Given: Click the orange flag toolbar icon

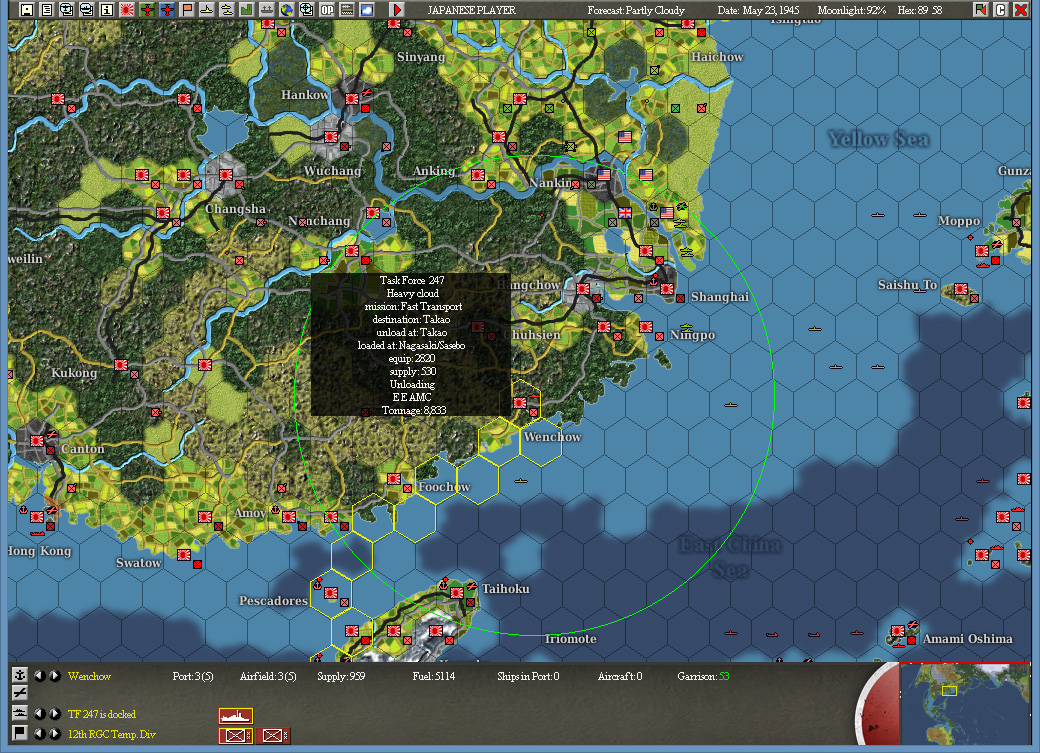Looking at the screenshot, I should pos(187,9).
